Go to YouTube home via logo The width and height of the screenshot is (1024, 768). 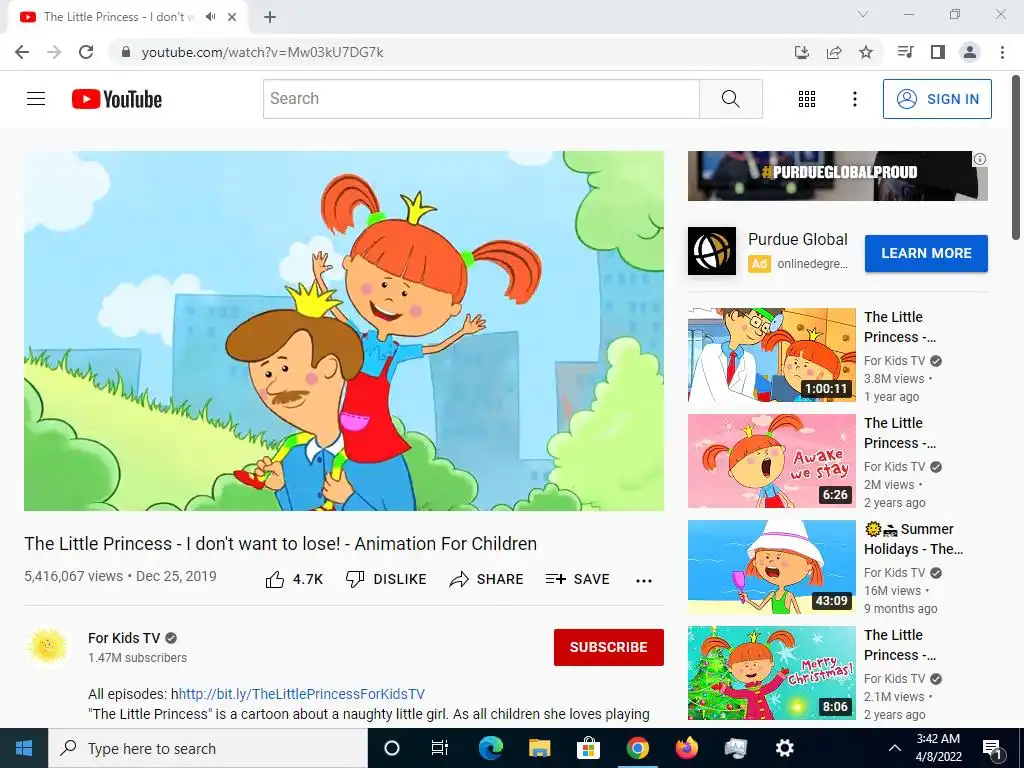point(117,99)
